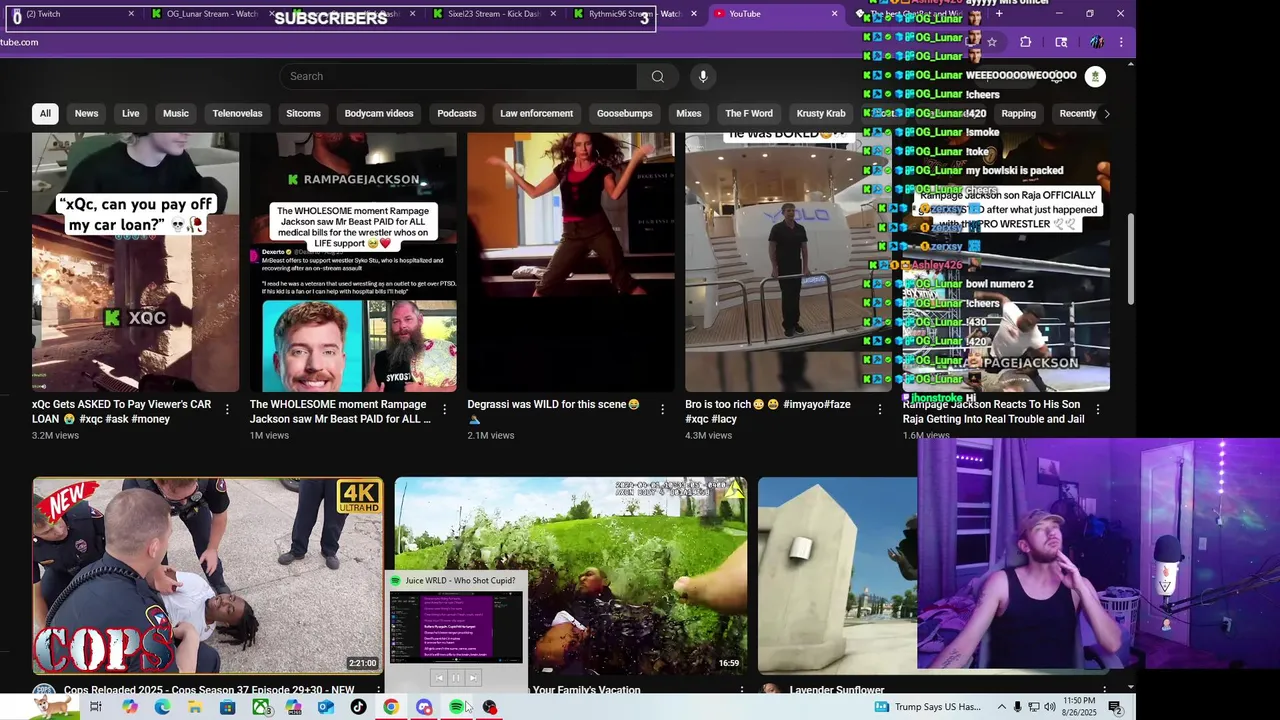Open Task View from the taskbar
This screenshot has width=1280, height=720.
(x=96, y=707)
